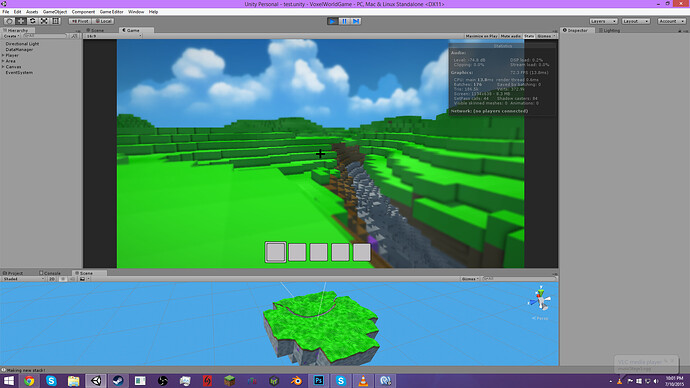This screenshot has height=388, width=690.
Task: Open the Scene view Gizmos dropdown
Action: coord(470,279)
